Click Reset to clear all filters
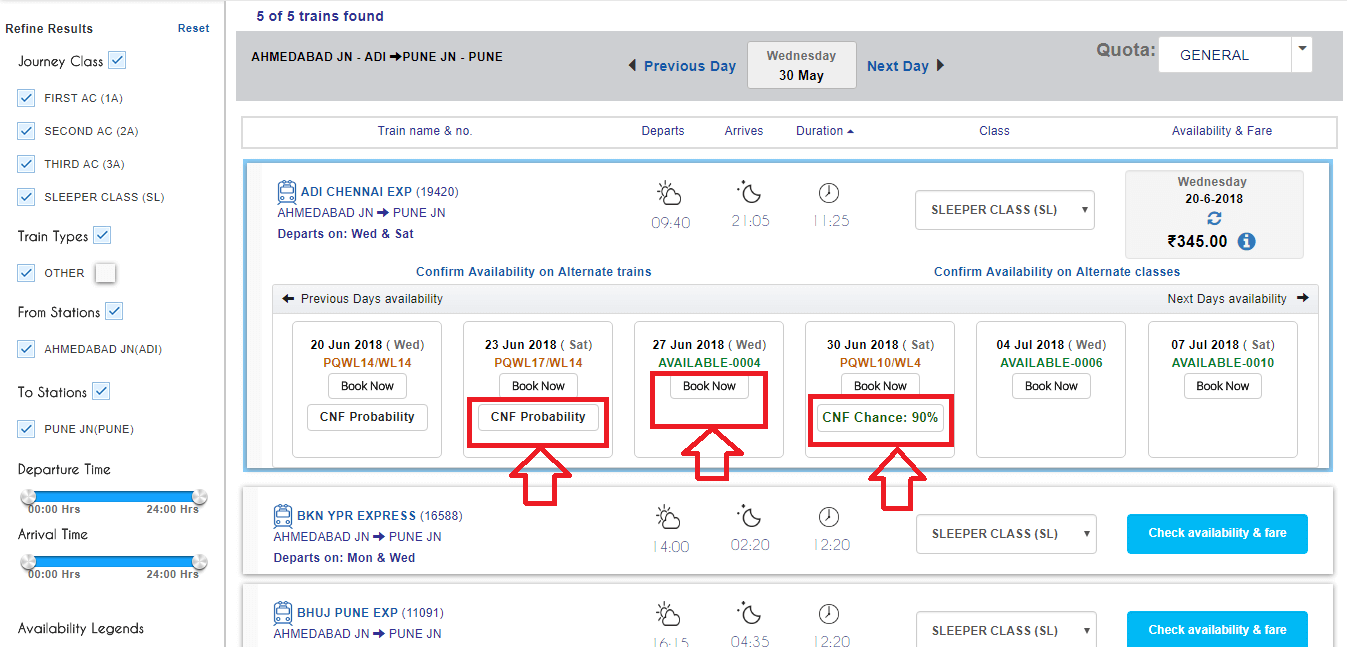1347x647 pixels. 193,28
